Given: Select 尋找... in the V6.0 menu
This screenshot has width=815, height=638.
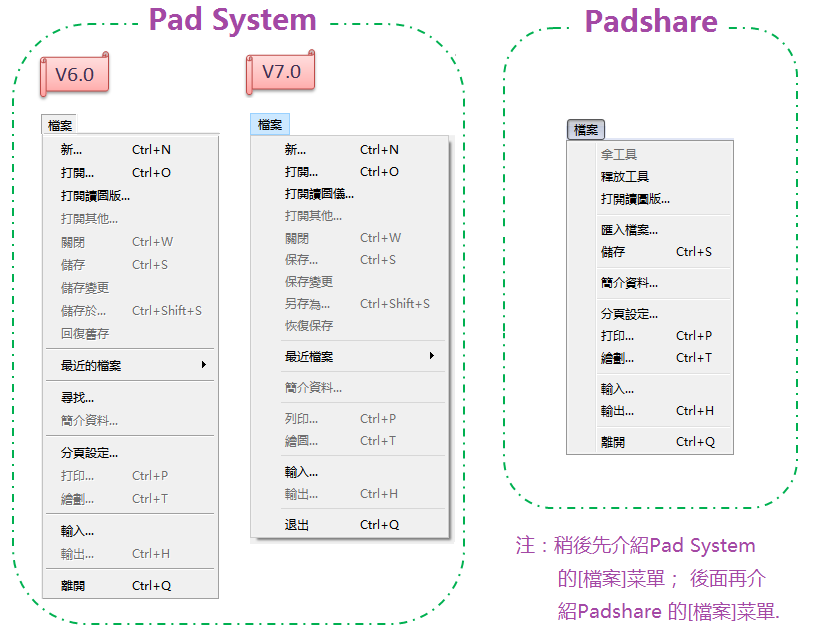Looking at the screenshot, I should (x=77, y=398).
